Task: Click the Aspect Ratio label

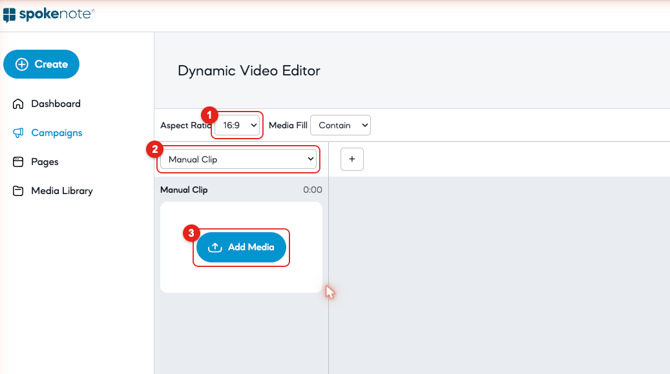Action: pos(186,125)
